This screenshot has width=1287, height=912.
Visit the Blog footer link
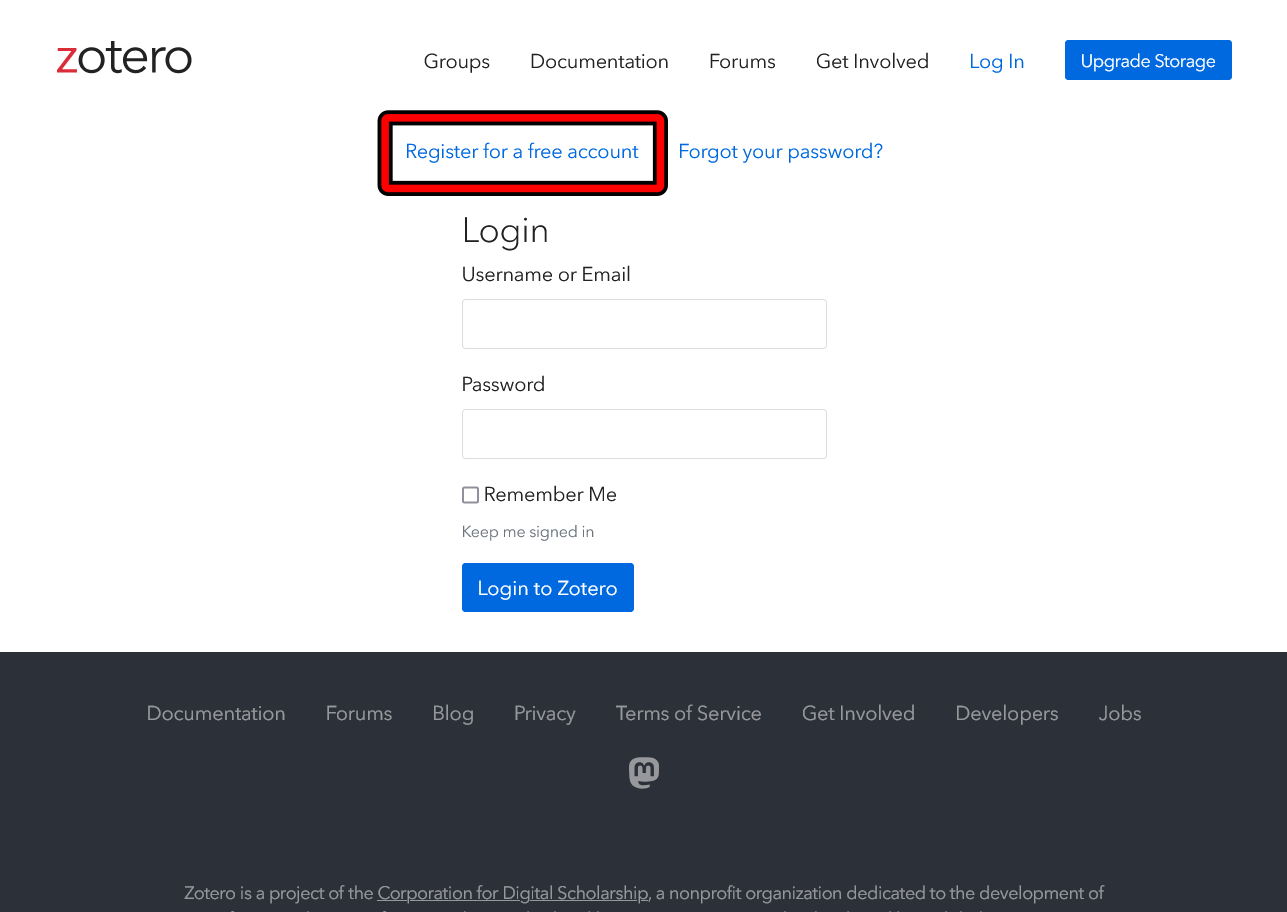click(x=453, y=713)
